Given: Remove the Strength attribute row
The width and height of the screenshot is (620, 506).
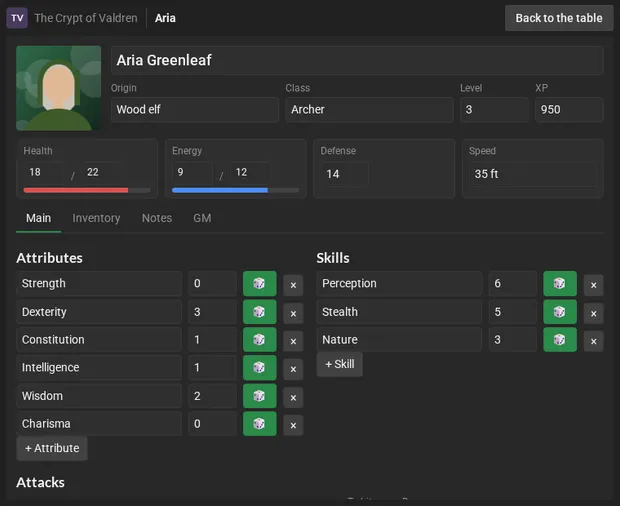Looking at the screenshot, I should click(x=293, y=285).
